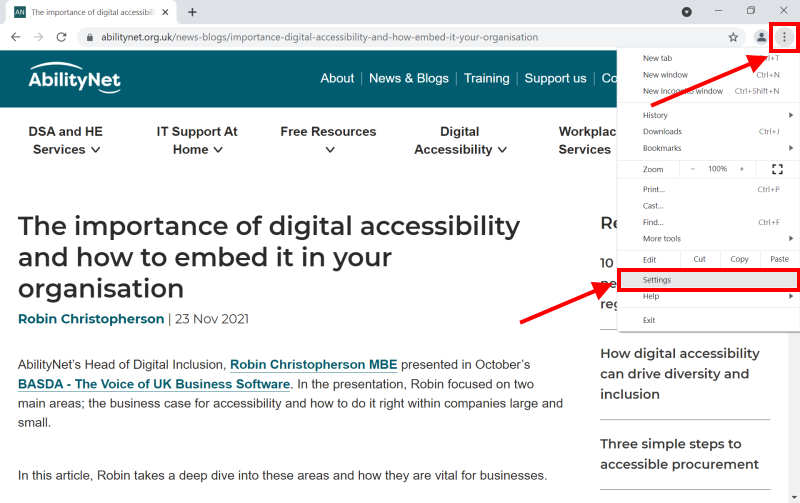Reload the page
Screen dimensions: 800x503
point(62,37)
